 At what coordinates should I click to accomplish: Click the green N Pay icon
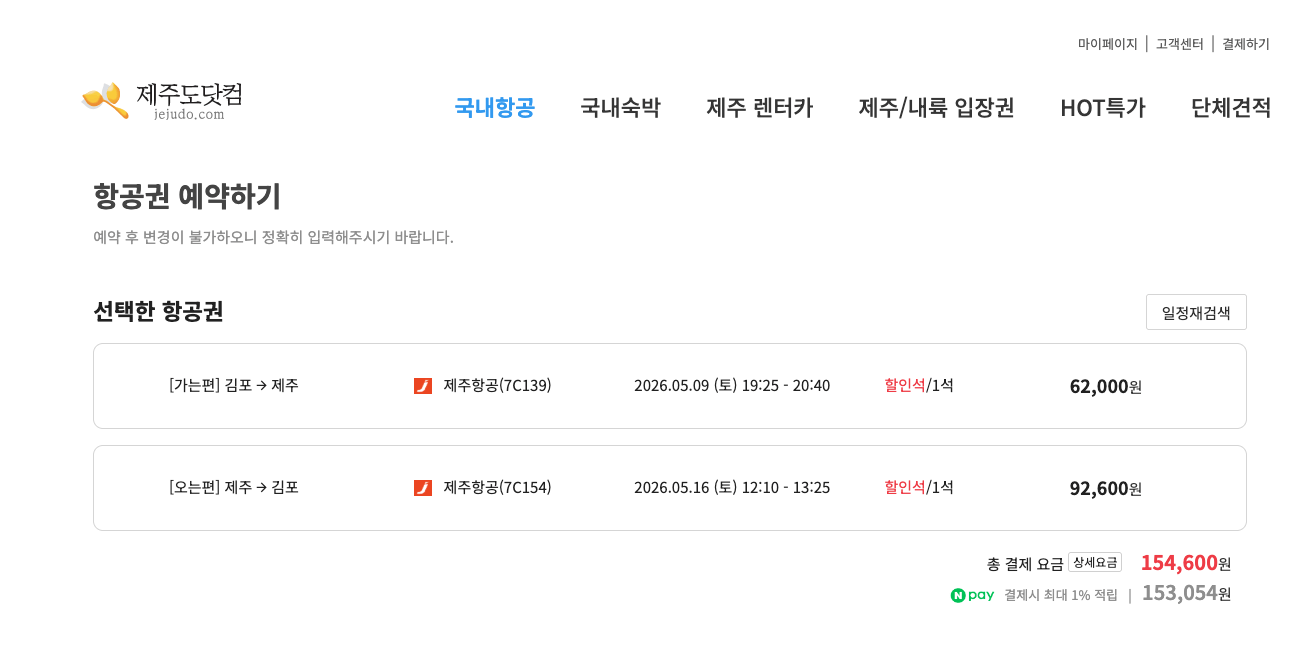point(970,595)
